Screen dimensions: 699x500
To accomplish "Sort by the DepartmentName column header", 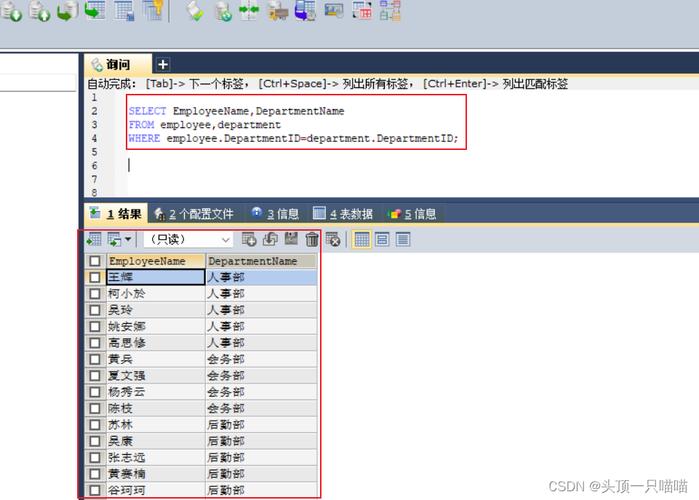I will coord(262,261).
